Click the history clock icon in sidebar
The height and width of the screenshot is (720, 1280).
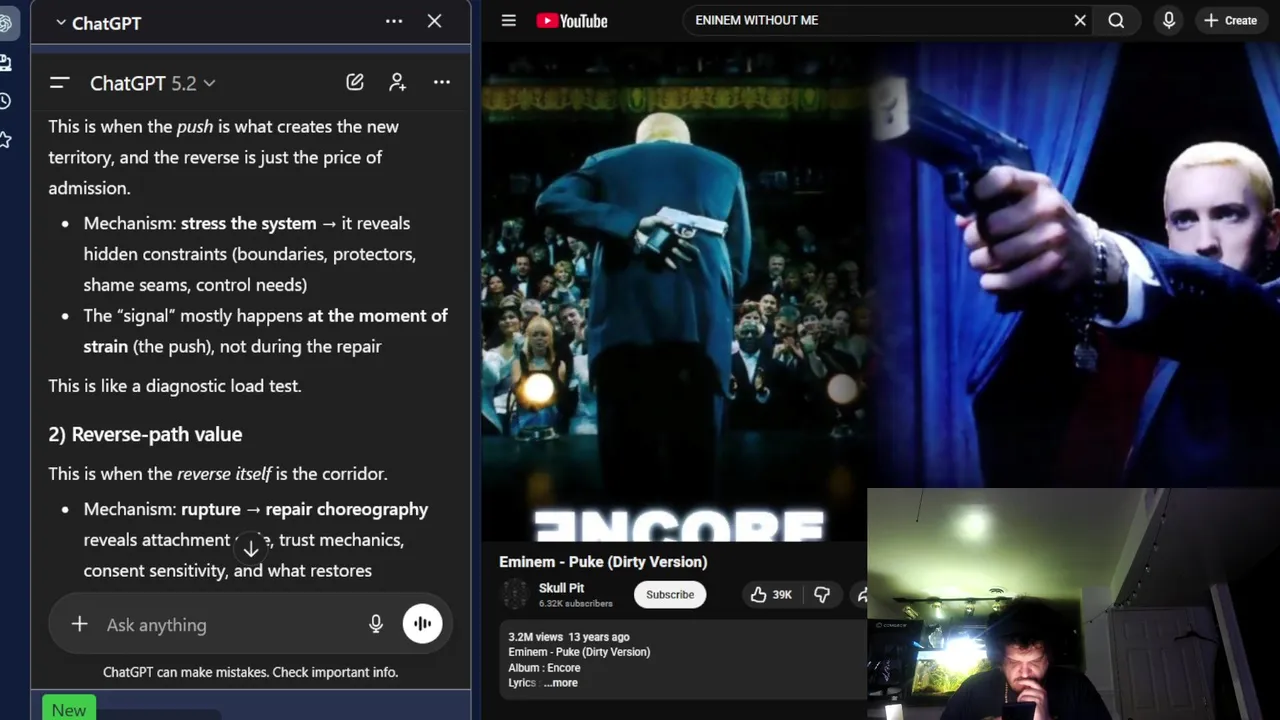coord(5,101)
